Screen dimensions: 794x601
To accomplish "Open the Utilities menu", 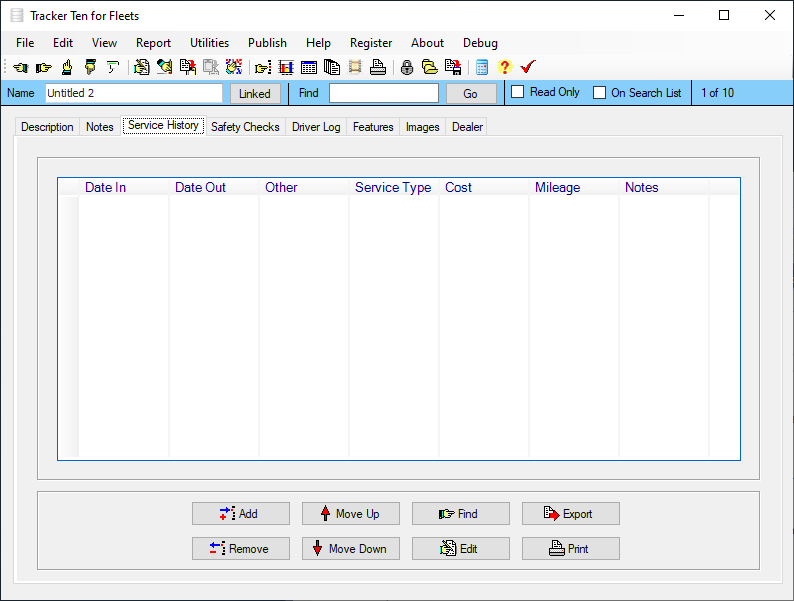I will (209, 43).
